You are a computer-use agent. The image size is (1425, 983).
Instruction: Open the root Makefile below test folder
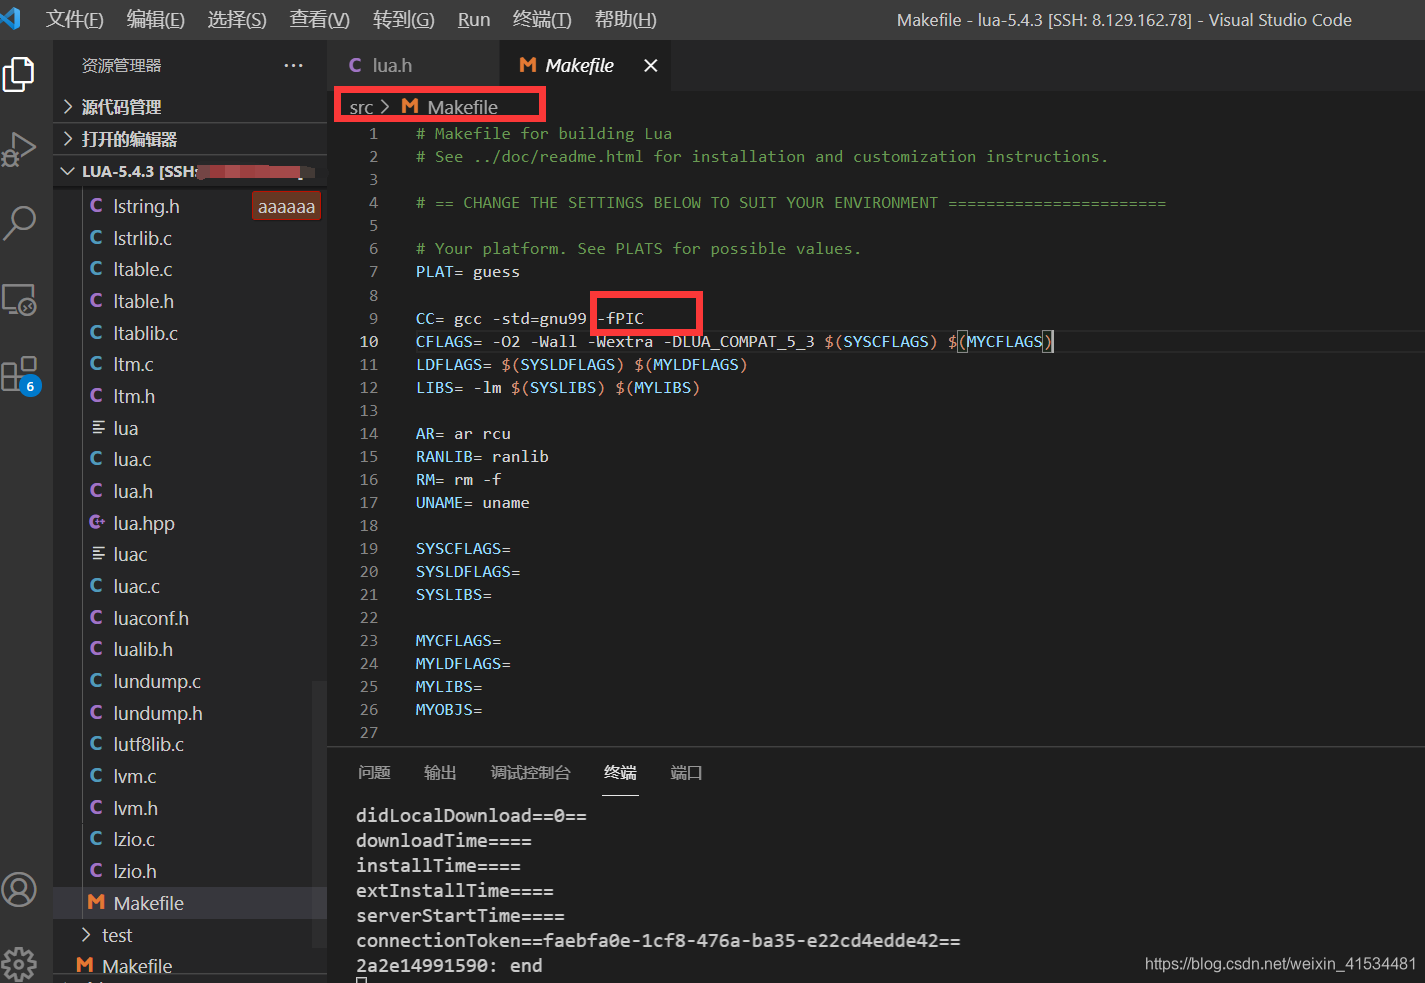(137, 966)
